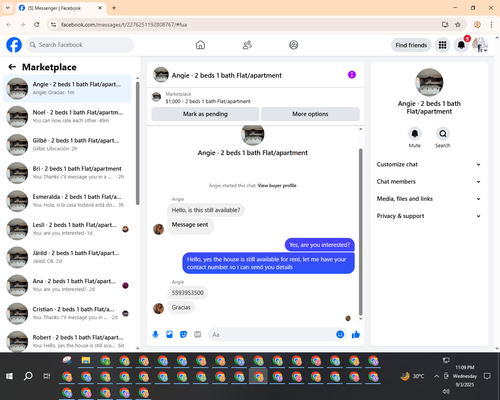Expand Chat members section
500x400 pixels.
coord(429,182)
